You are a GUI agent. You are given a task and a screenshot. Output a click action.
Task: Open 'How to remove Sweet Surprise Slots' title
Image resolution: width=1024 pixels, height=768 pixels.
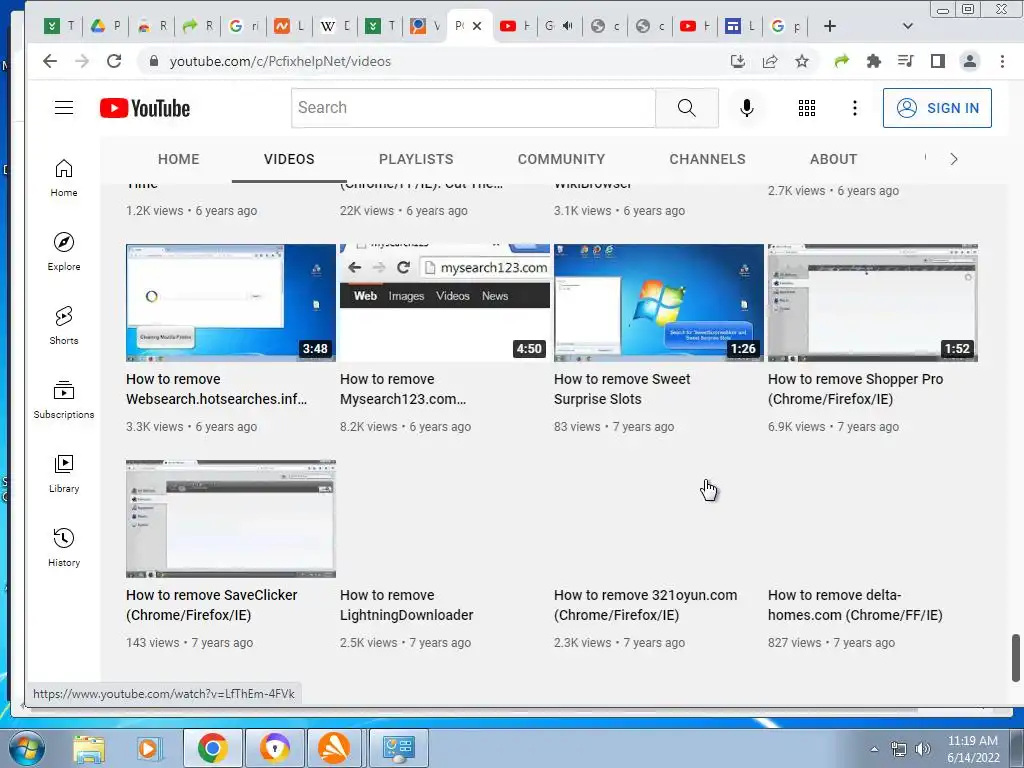click(622, 389)
